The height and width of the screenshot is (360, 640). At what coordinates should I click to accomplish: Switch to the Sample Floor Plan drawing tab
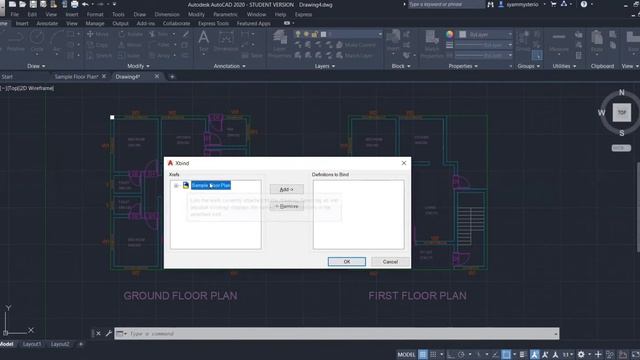point(76,77)
